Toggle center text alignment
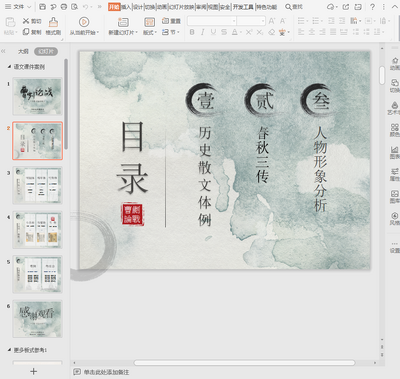This screenshot has height=379, width=400. pos(312,32)
